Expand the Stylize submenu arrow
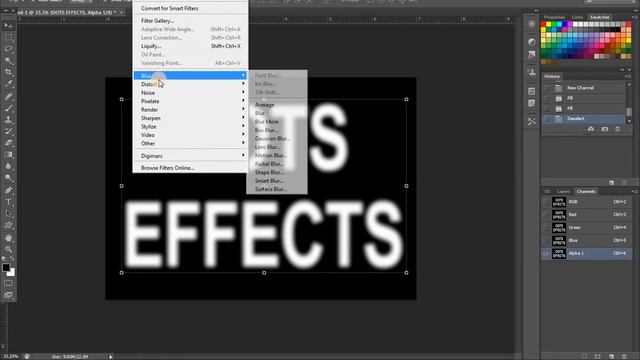 click(243, 126)
